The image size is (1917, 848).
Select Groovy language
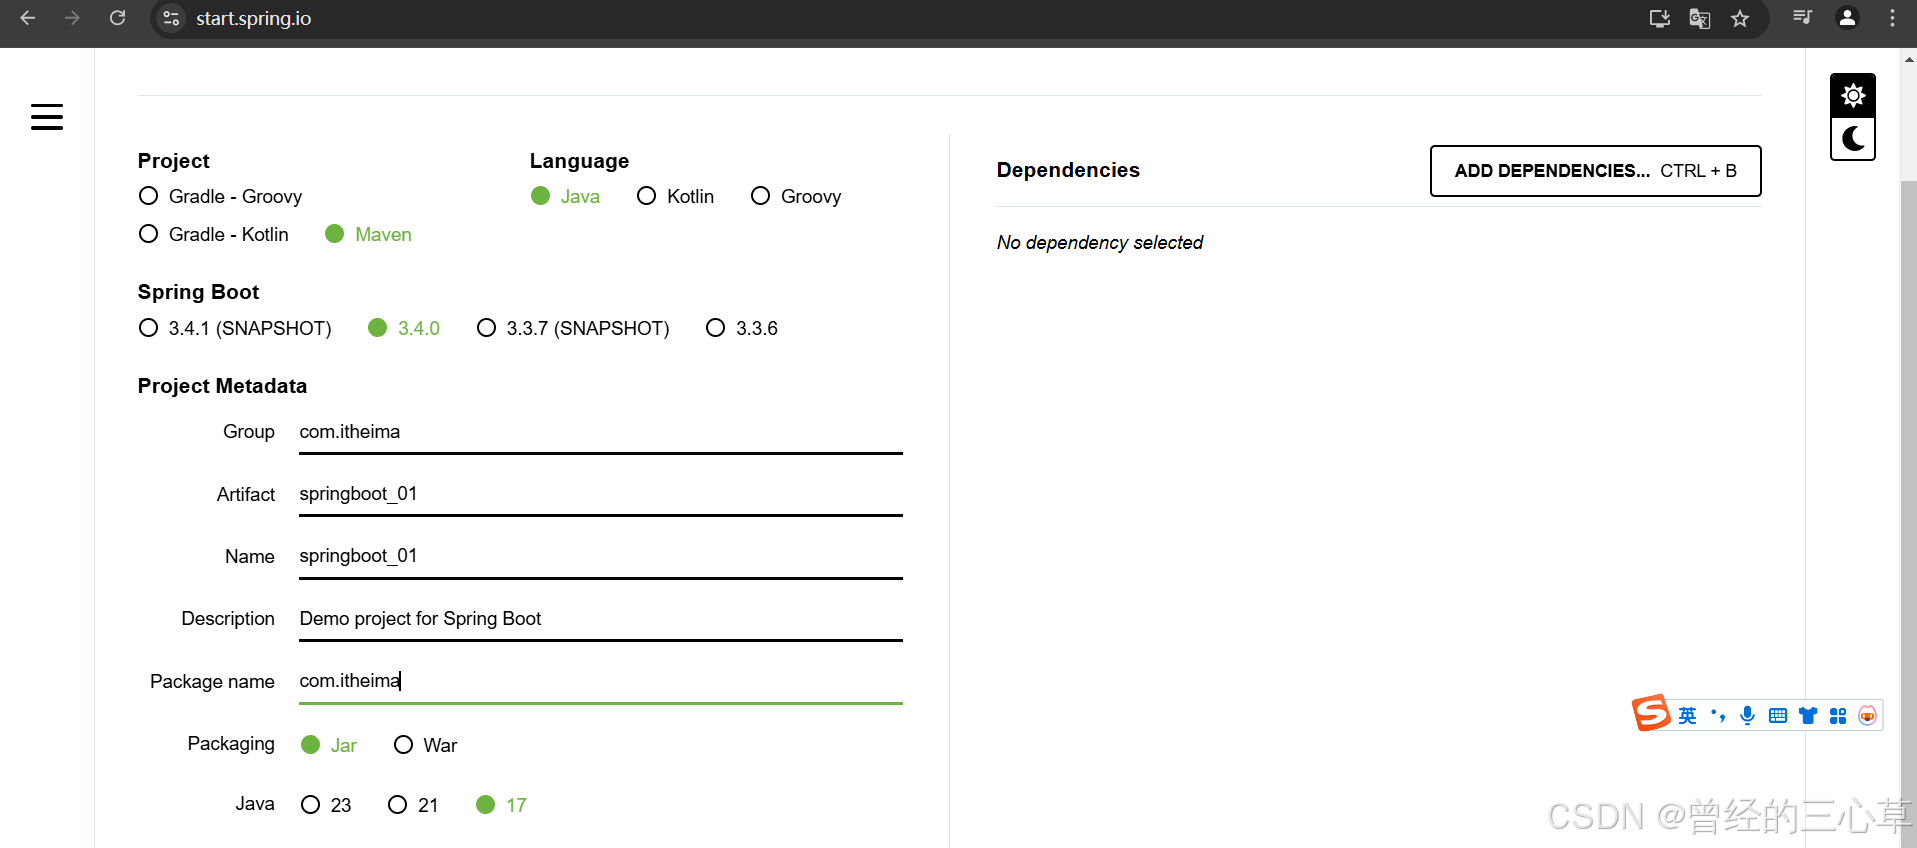(796, 196)
